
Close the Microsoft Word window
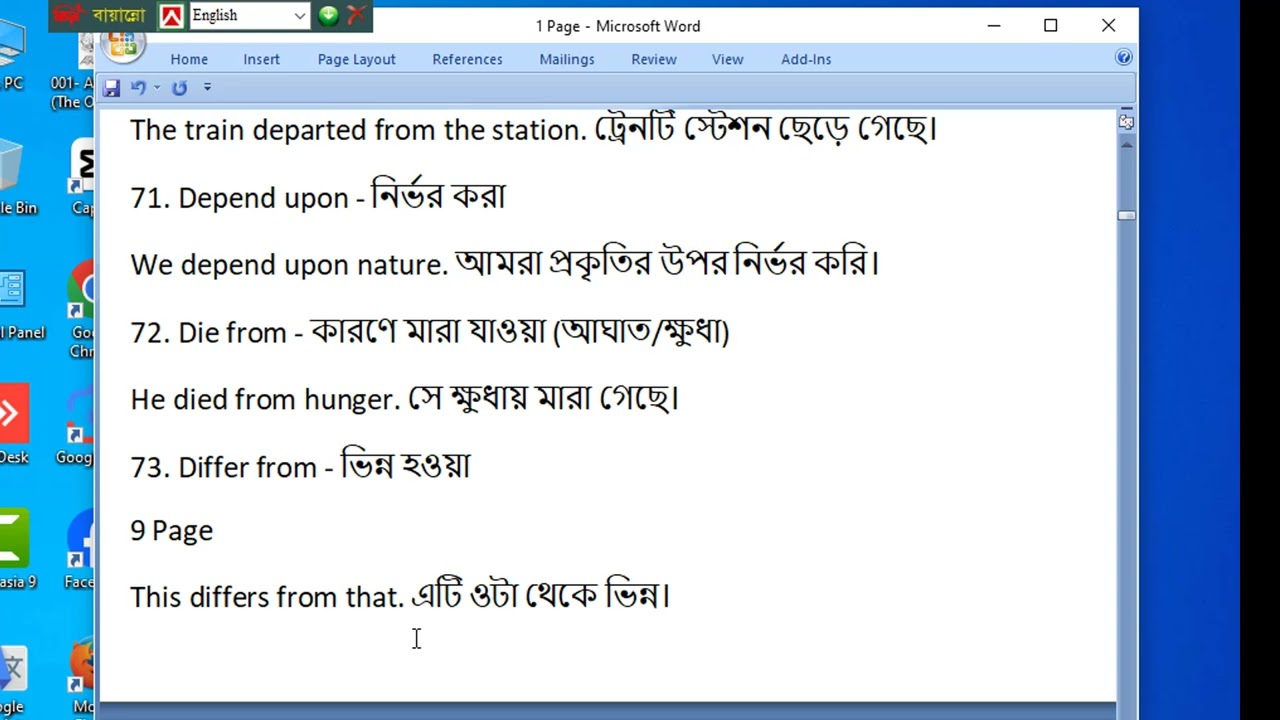1109,26
